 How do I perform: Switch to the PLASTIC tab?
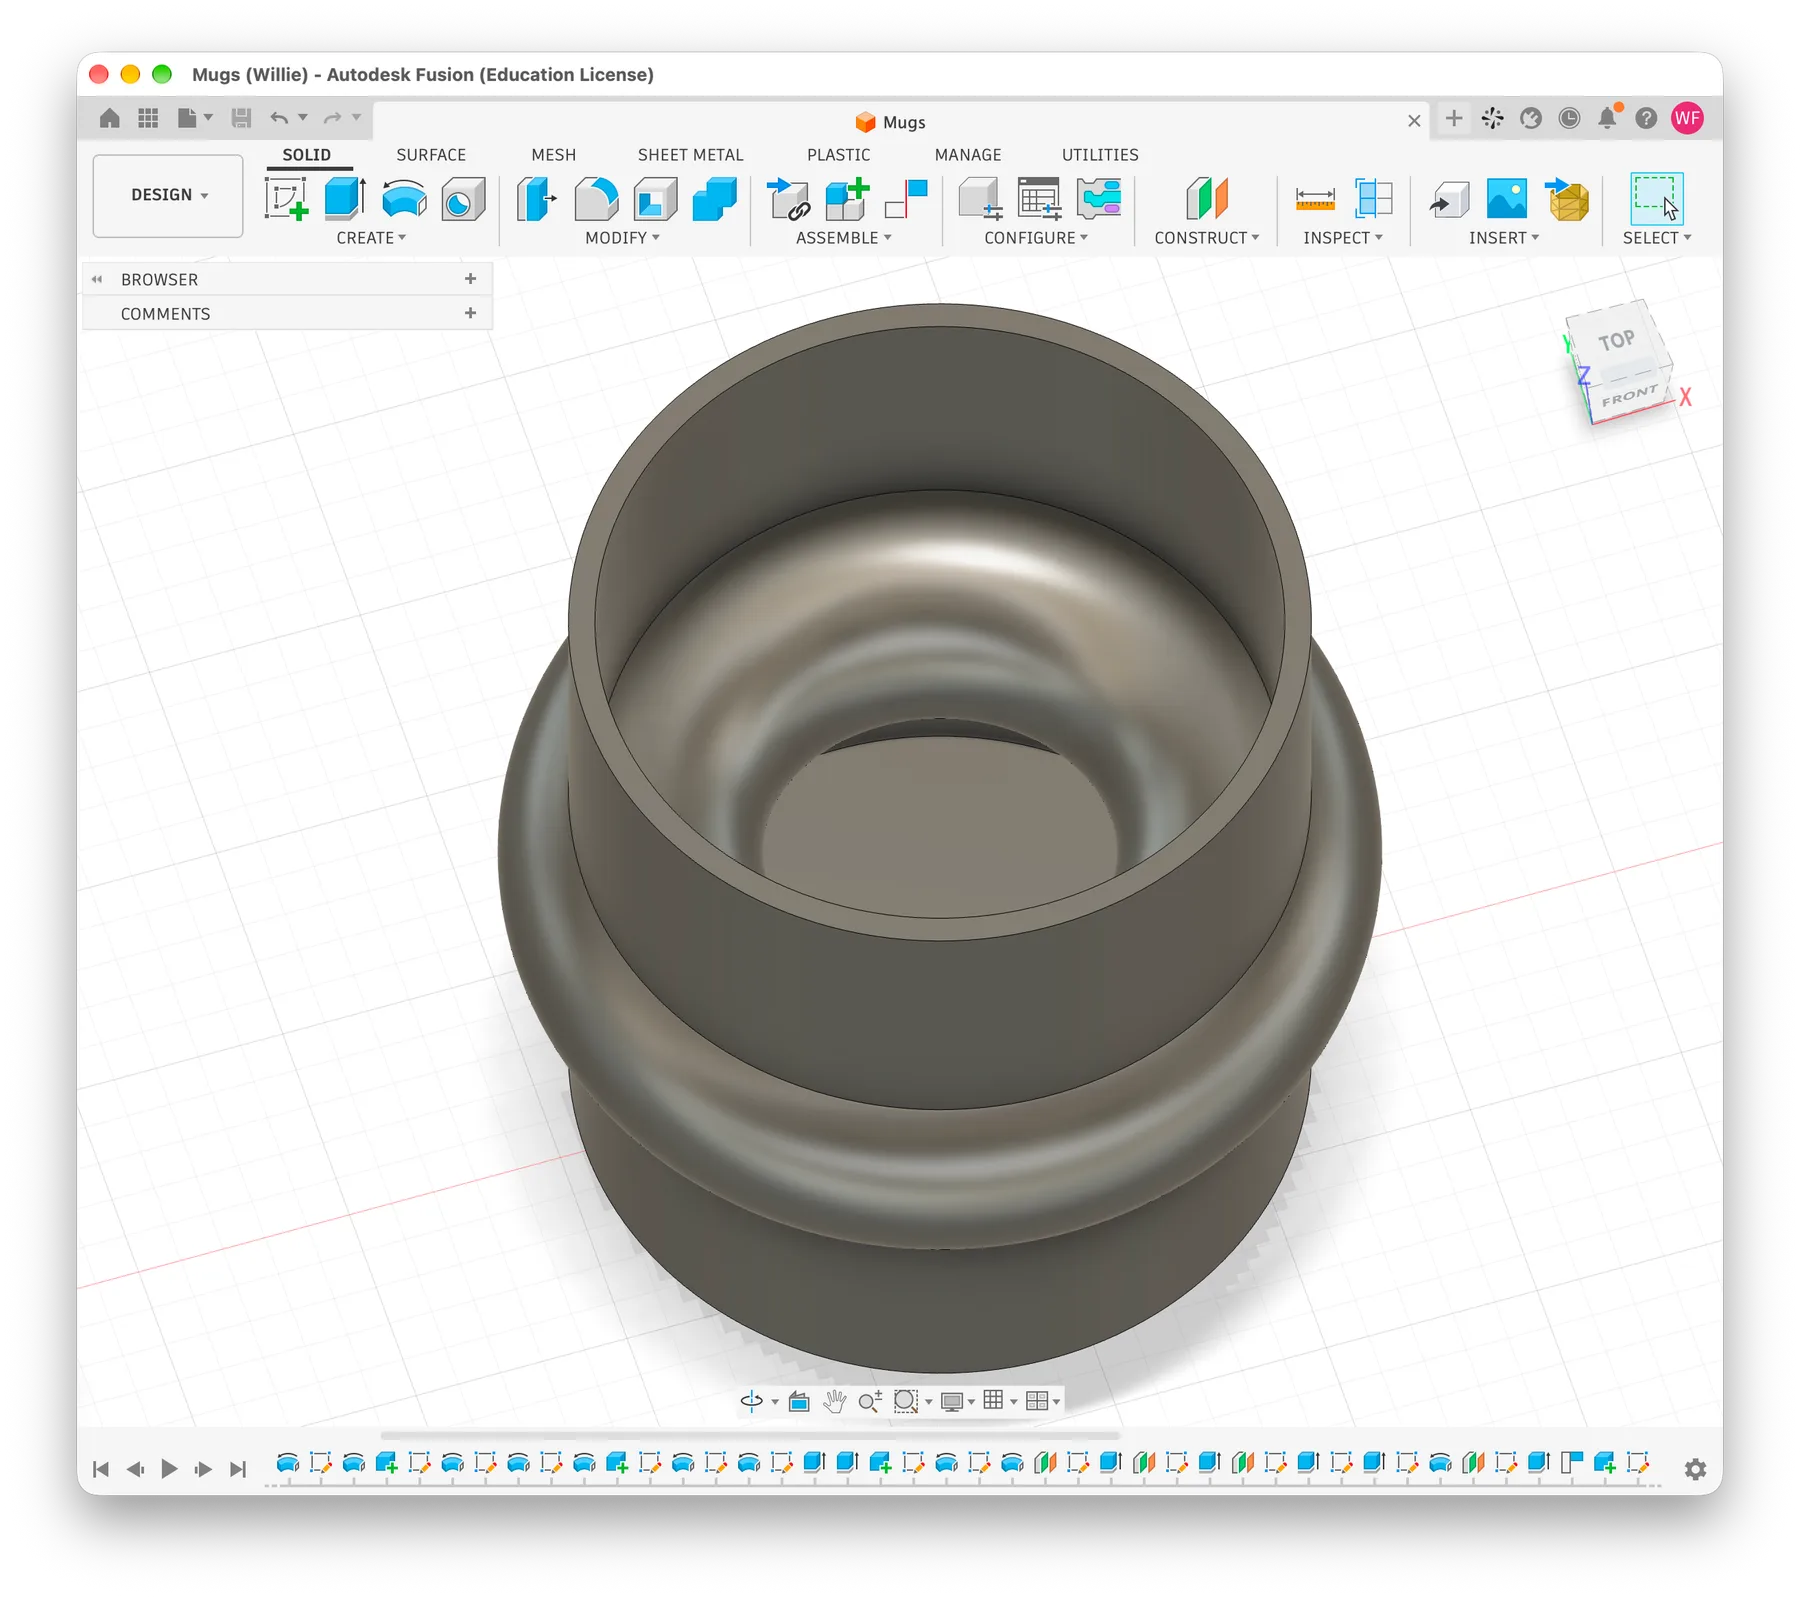point(839,155)
